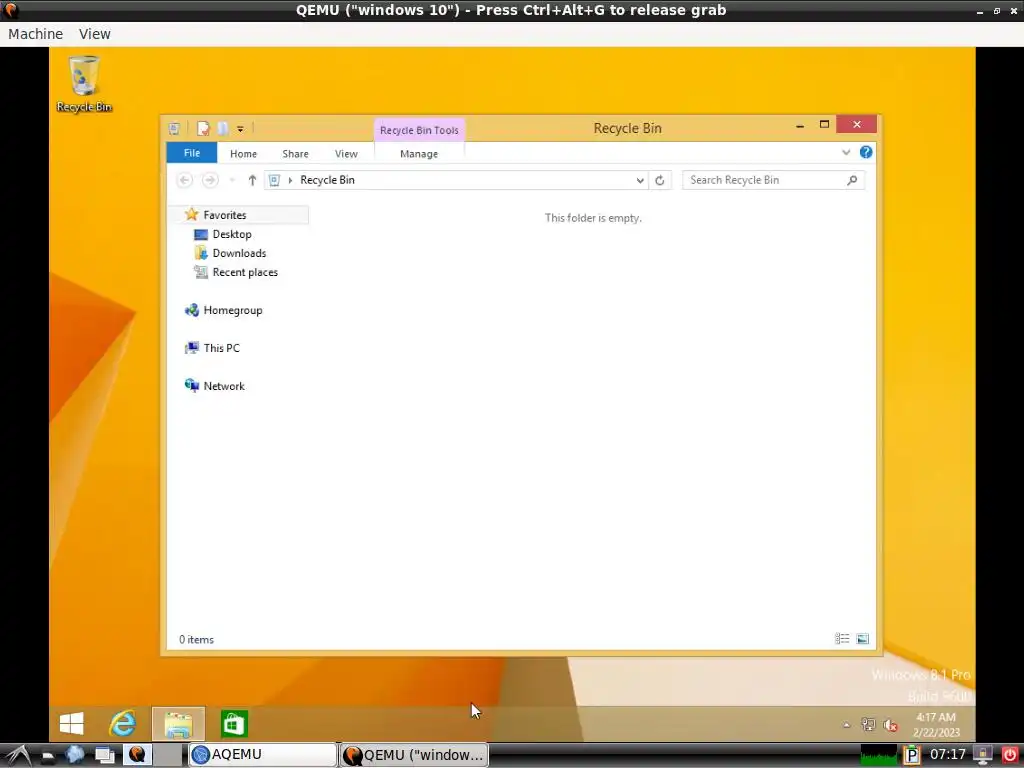The image size is (1024, 768).
Task: Open the Windows Store from the taskbar
Action: pyautogui.click(x=234, y=724)
